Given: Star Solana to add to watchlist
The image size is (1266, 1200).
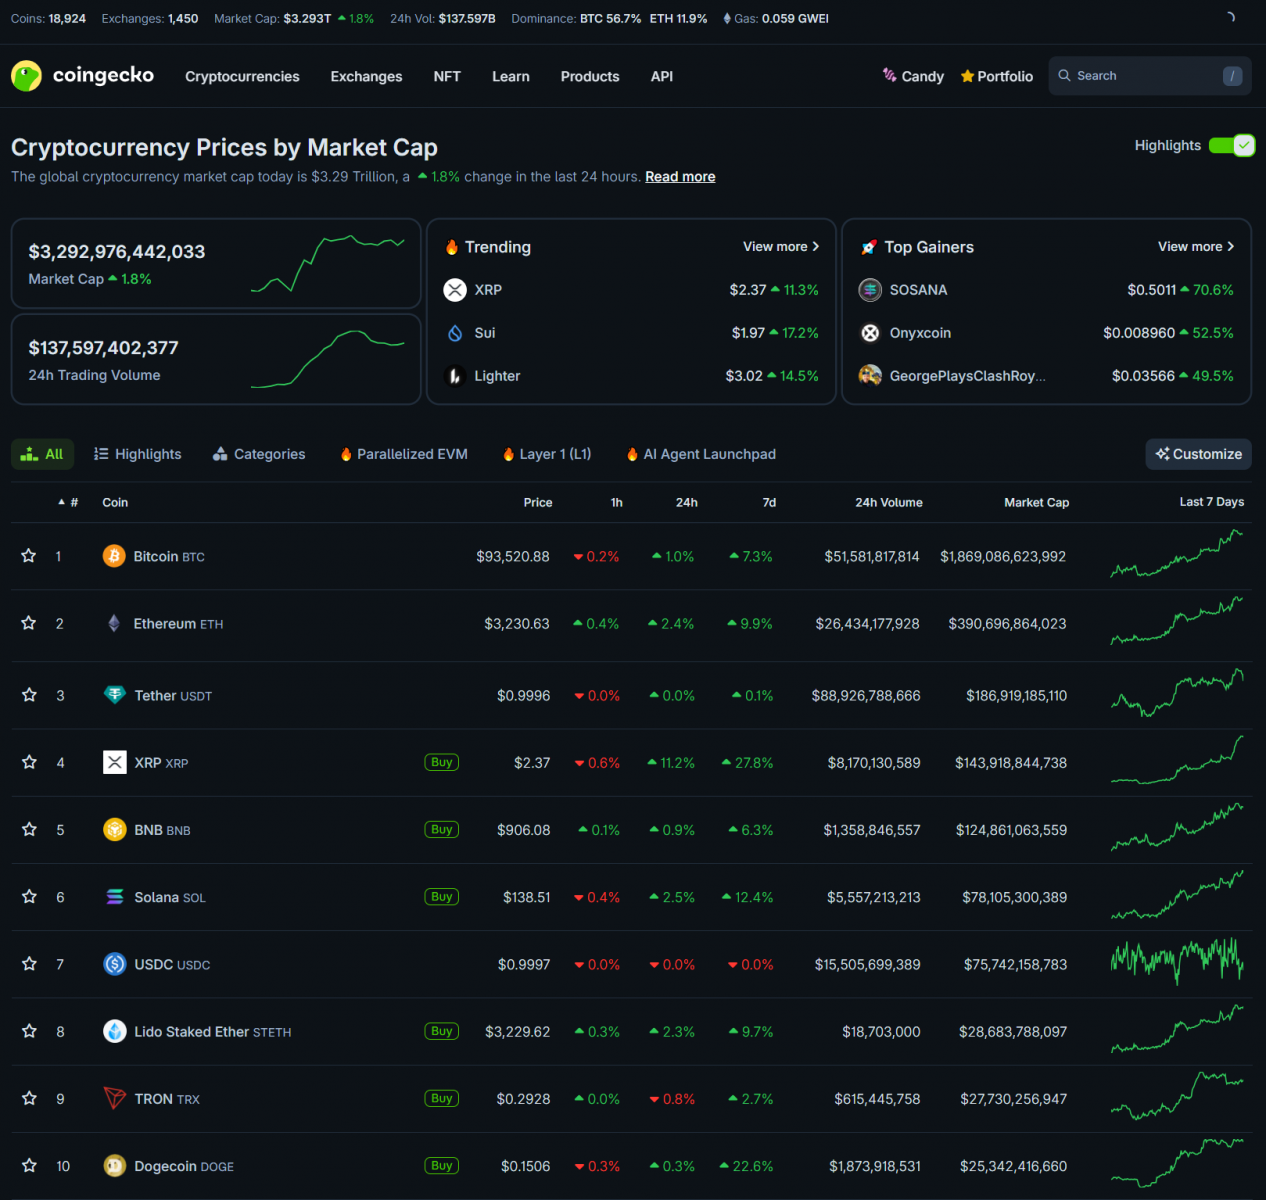Looking at the screenshot, I should tap(29, 897).
